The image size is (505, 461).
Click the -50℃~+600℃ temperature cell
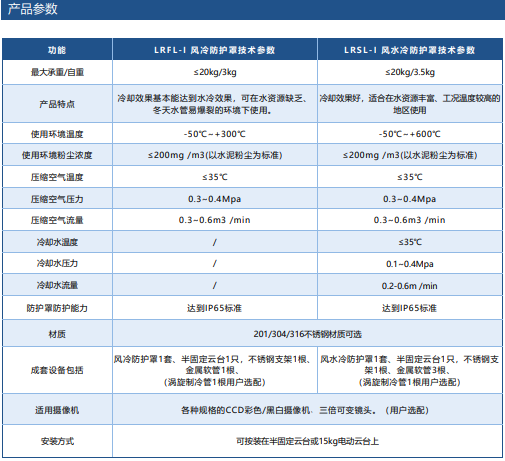410,134
